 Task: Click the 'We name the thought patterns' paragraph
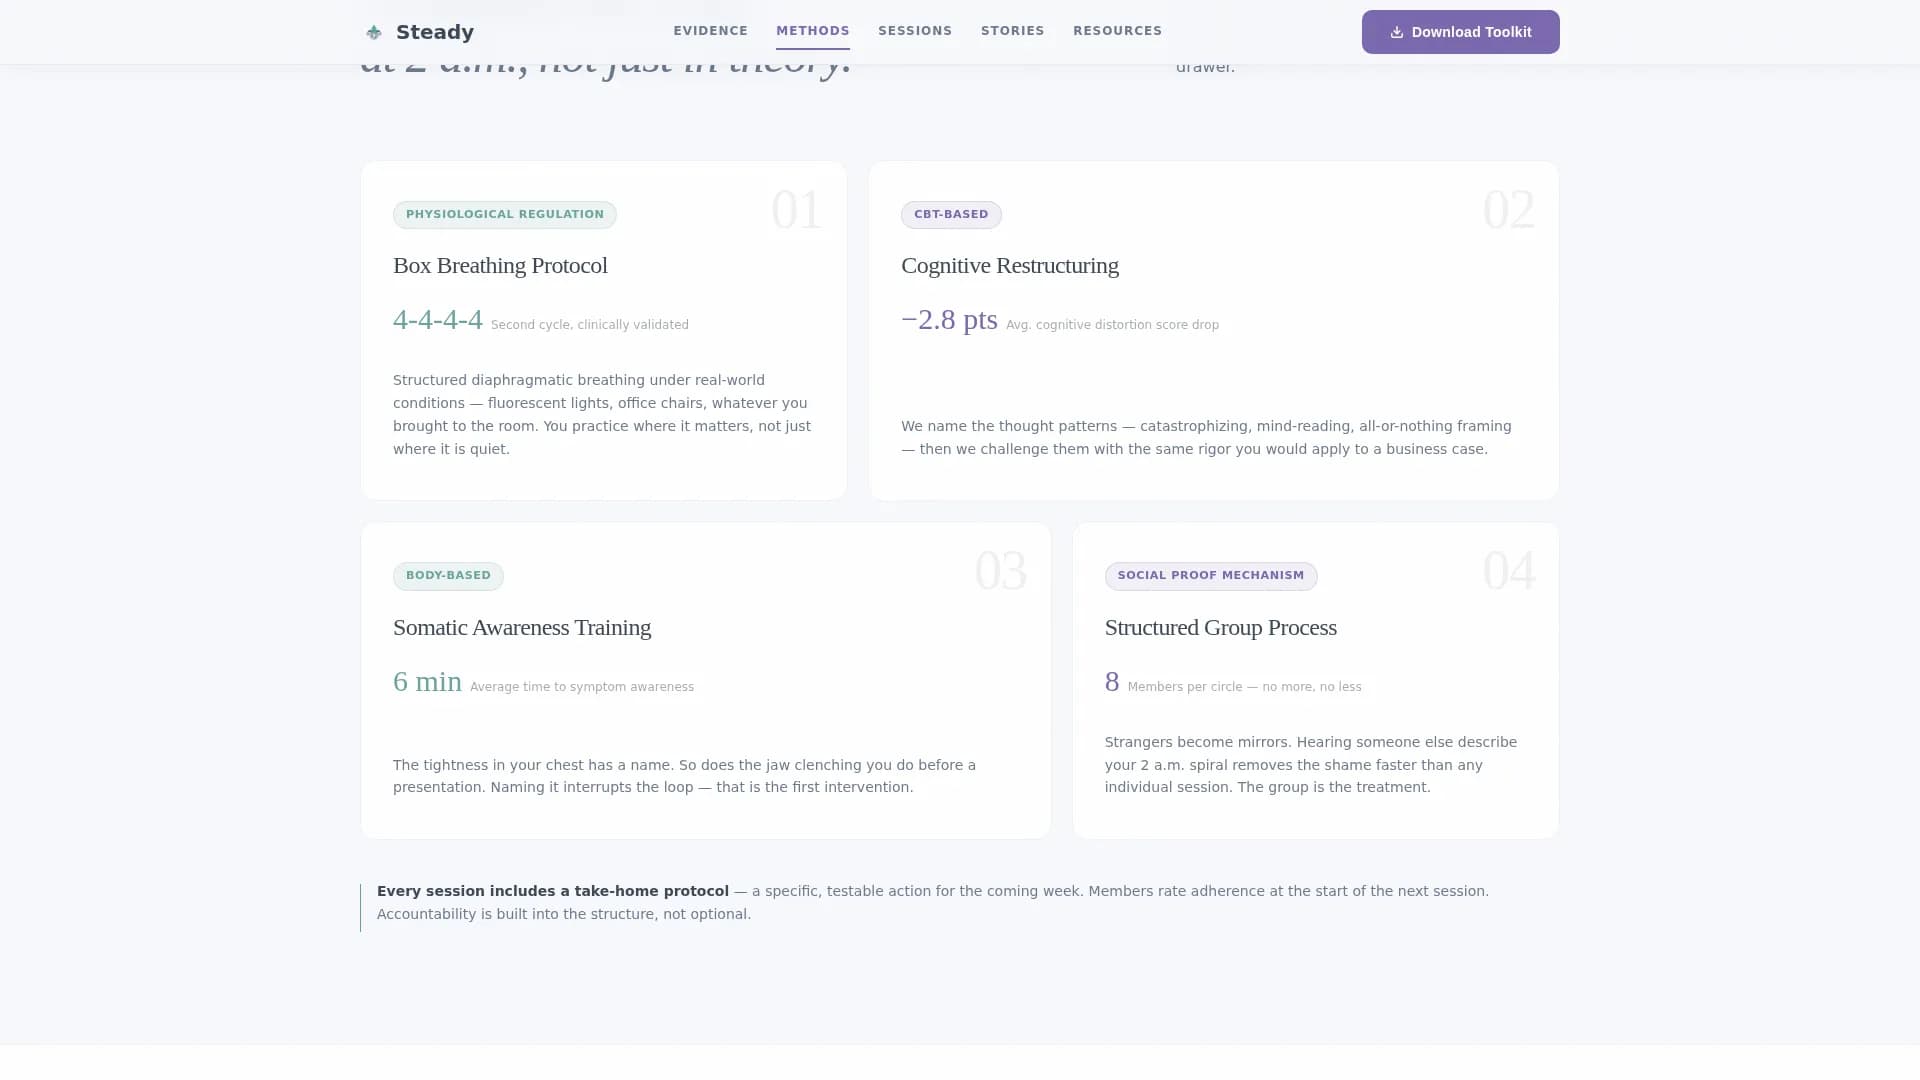pyautogui.click(x=1206, y=438)
